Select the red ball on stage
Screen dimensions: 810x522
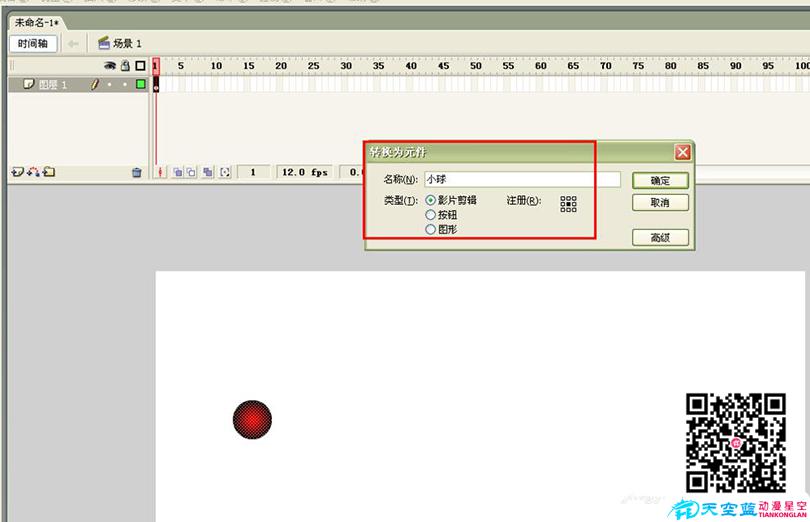252,420
